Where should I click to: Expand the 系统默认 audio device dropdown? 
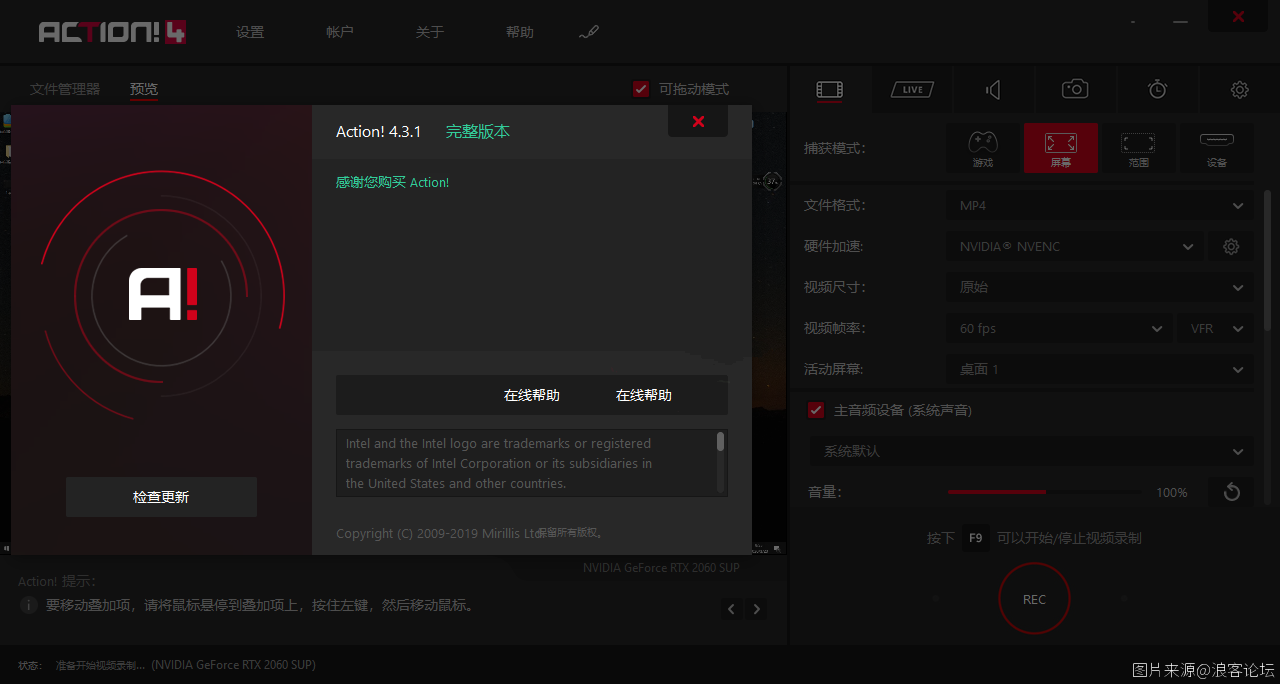pyautogui.click(x=1032, y=451)
